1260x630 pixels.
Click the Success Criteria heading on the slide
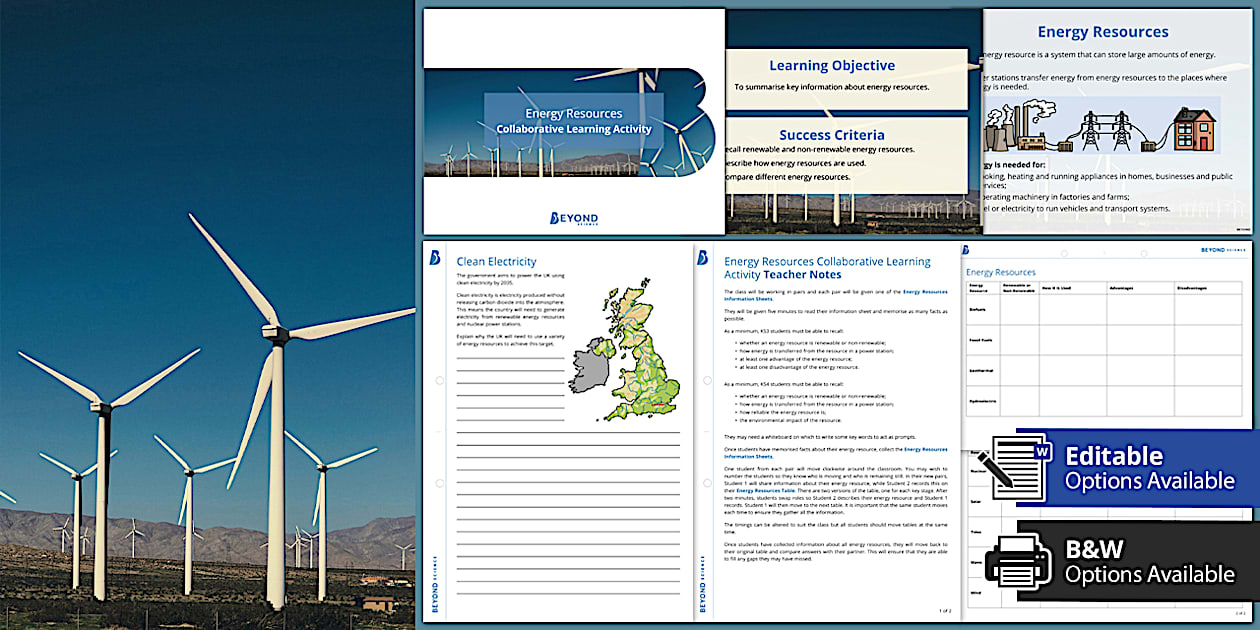coord(833,133)
